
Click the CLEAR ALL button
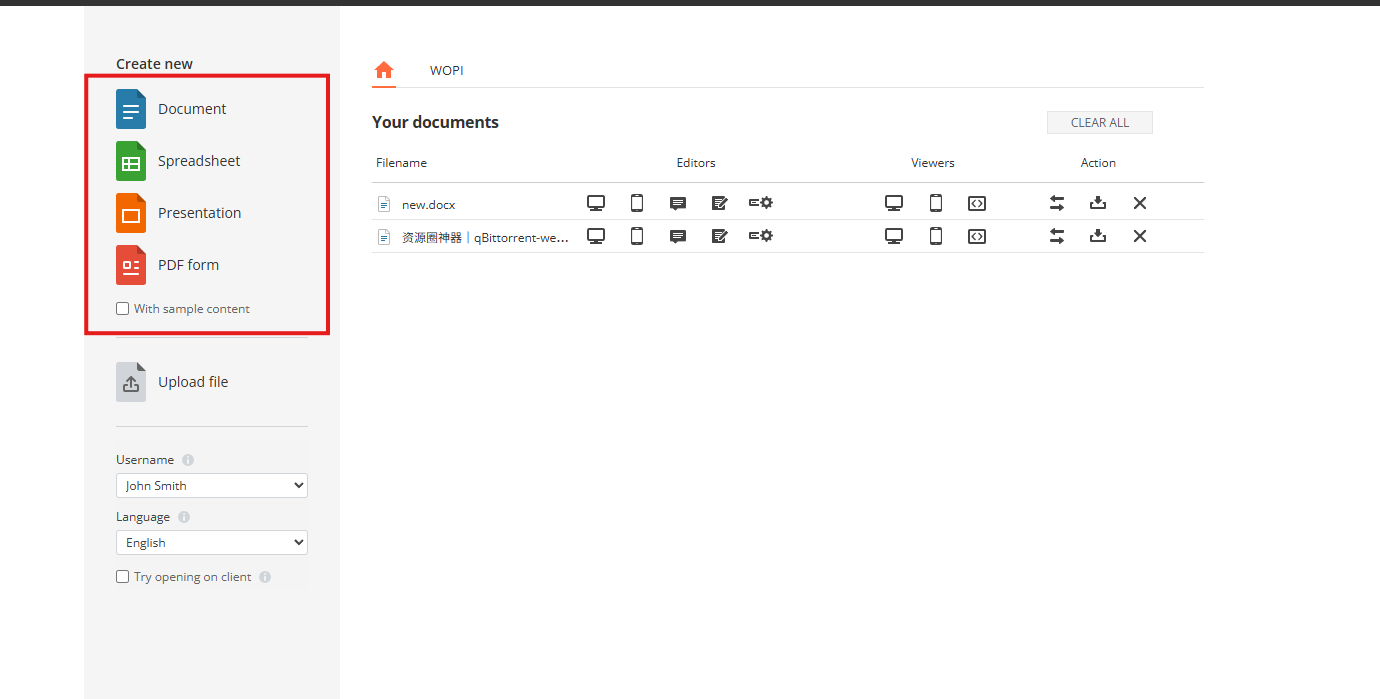[x=1100, y=122]
